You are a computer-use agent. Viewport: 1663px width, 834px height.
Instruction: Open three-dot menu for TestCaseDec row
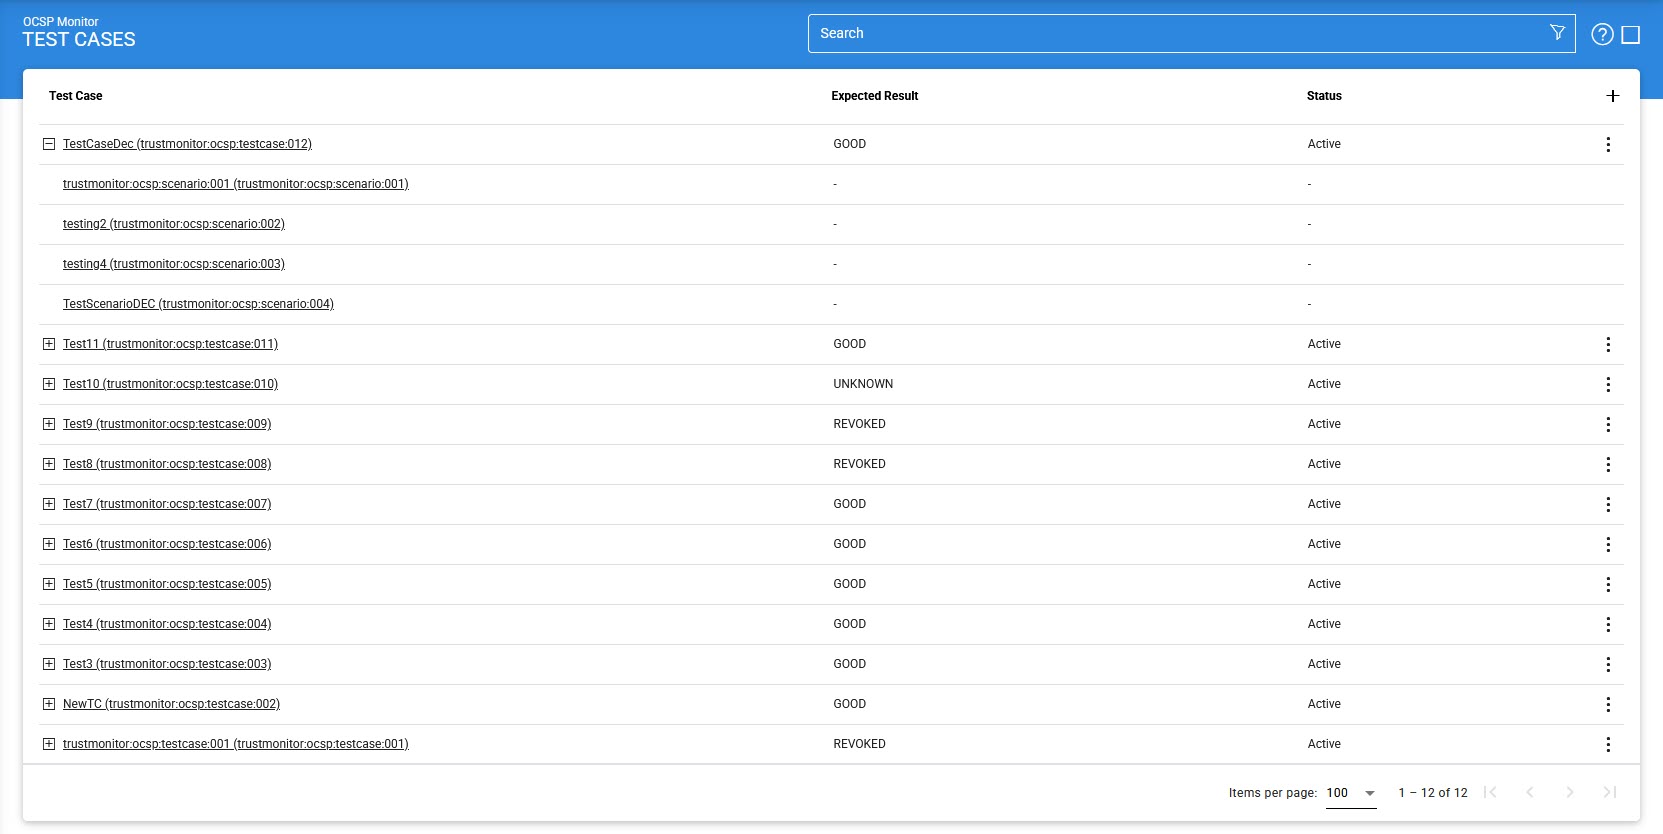[x=1607, y=145]
